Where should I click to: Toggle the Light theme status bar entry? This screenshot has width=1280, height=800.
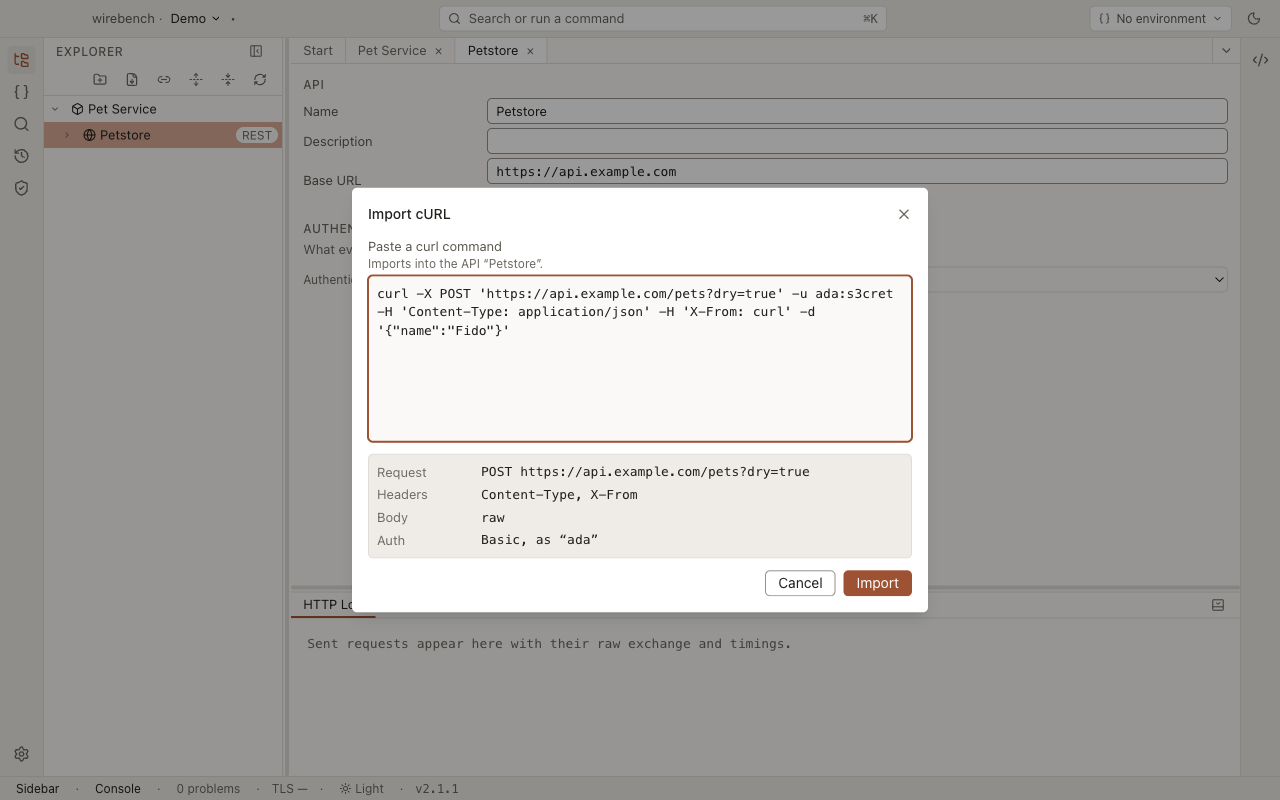pyautogui.click(x=361, y=789)
